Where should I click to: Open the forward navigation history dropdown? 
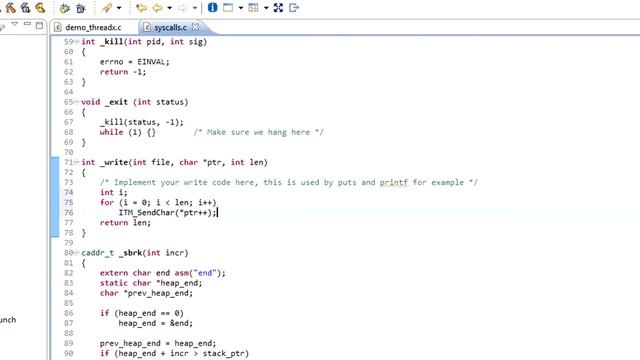[195, 8]
